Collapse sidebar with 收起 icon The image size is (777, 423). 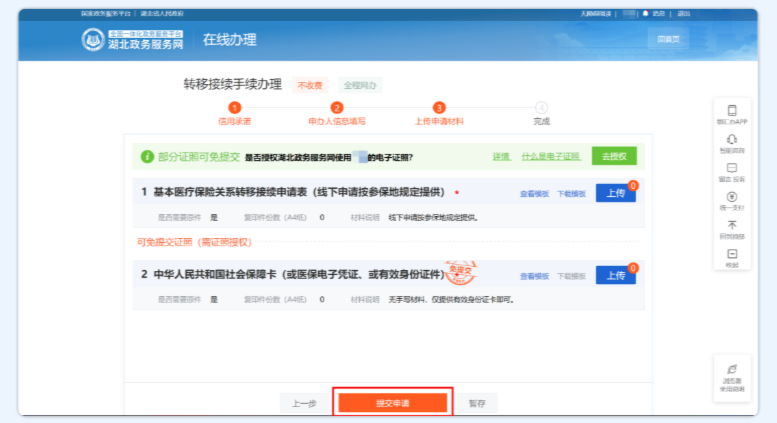coord(731,254)
